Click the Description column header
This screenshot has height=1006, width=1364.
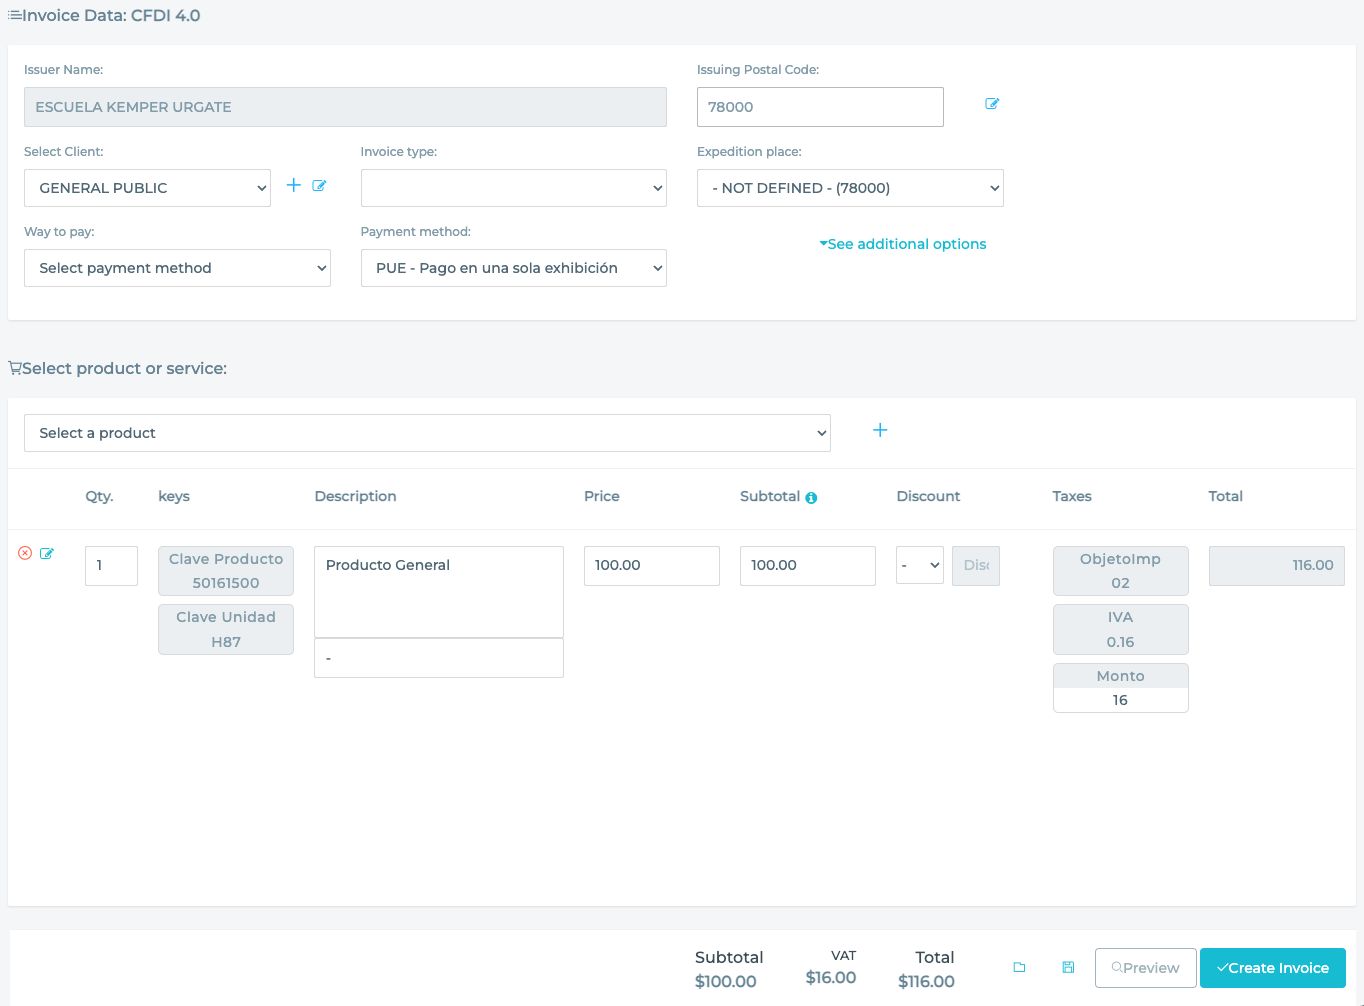[x=355, y=496]
